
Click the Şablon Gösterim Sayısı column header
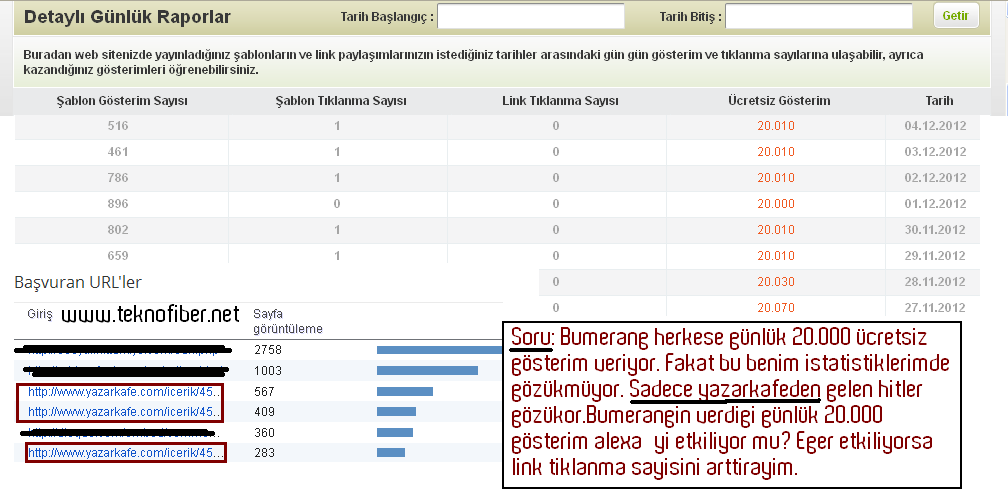[122, 101]
